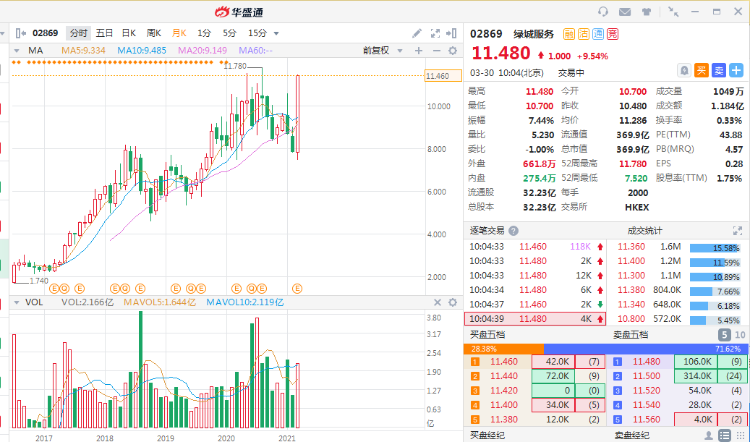Switch order book depth to 5 levels
This screenshot has width=750, height=442.
pyautogui.click(x=723, y=335)
